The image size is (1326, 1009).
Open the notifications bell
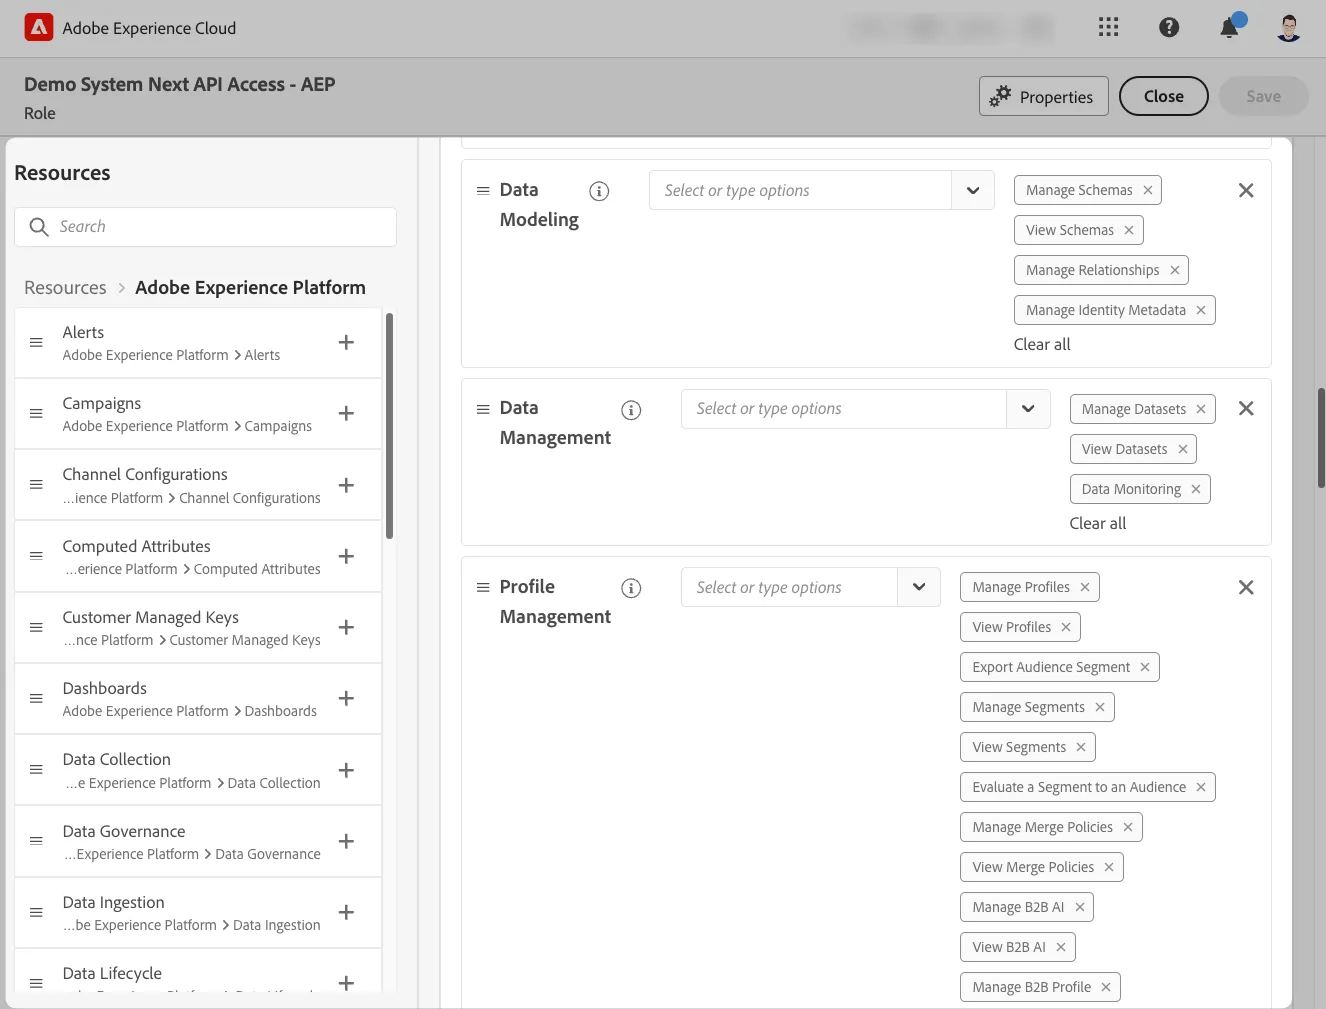tap(1230, 27)
